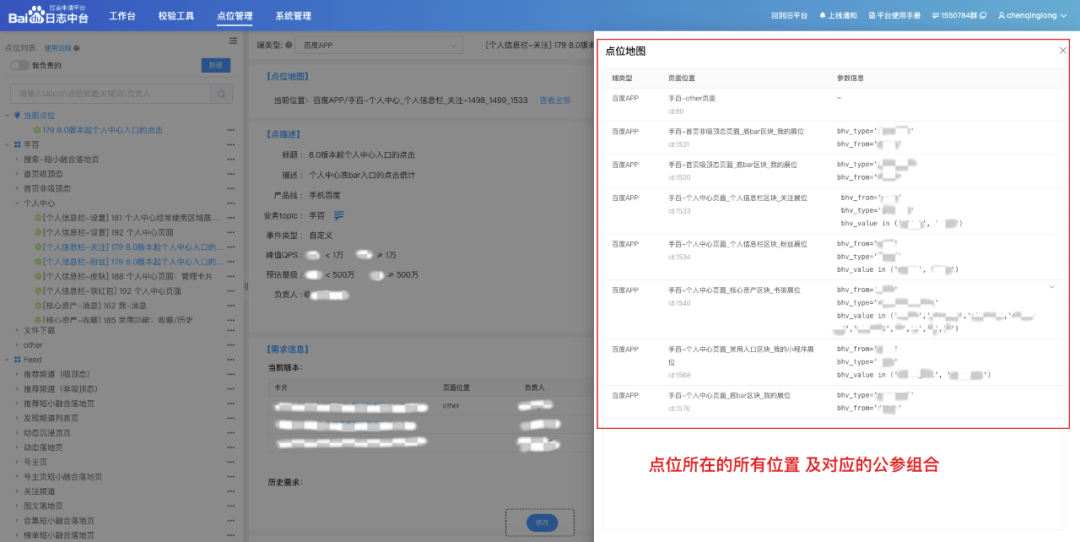The image size is (1080, 542).
Task: Open the more options dots for 个人中心
Action: coord(231,202)
